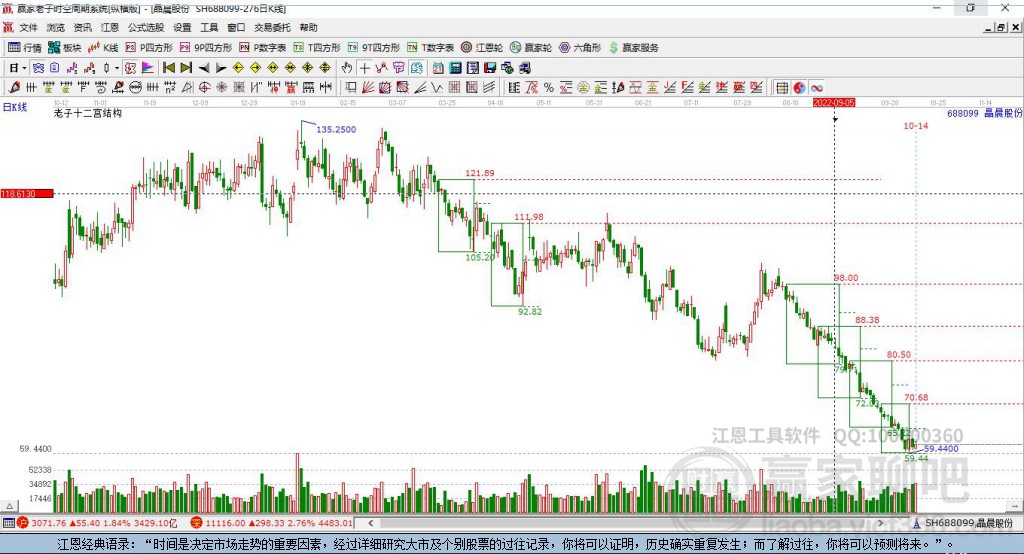The image size is (1024, 554).
Task: Restore the inner chart window
Action: [1001, 27]
